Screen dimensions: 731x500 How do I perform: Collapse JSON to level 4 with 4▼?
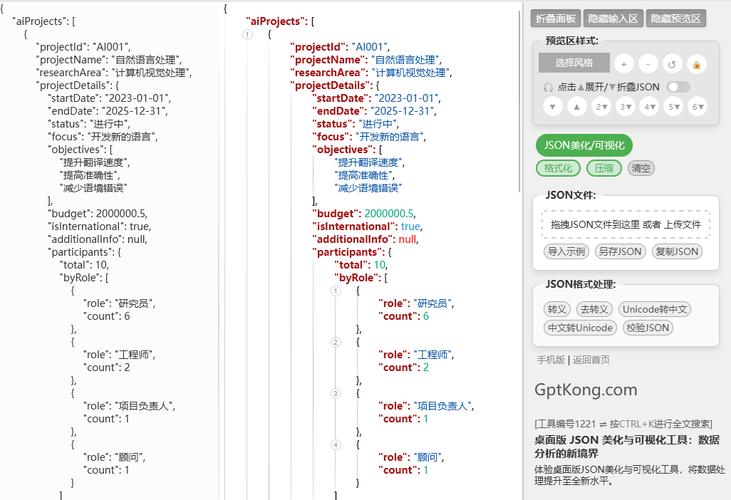pyautogui.click(x=649, y=107)
